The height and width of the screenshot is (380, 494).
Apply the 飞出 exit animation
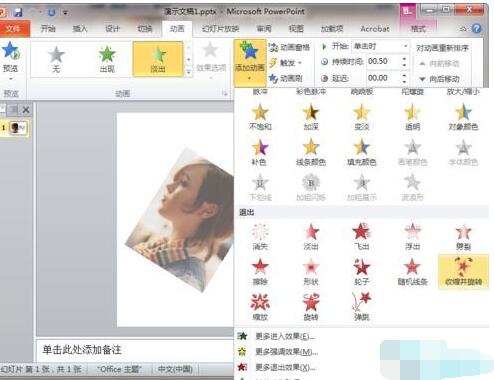[362, 237]
